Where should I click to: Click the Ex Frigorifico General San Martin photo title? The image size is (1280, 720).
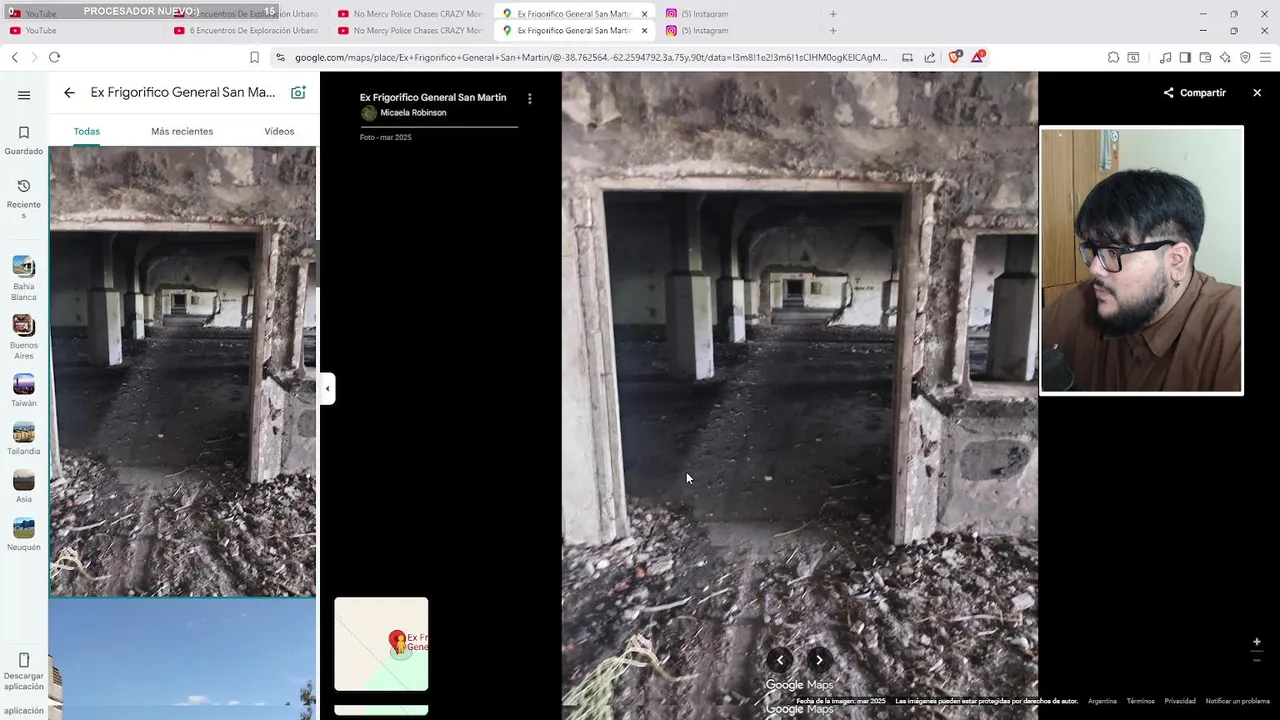click(433, 97)
